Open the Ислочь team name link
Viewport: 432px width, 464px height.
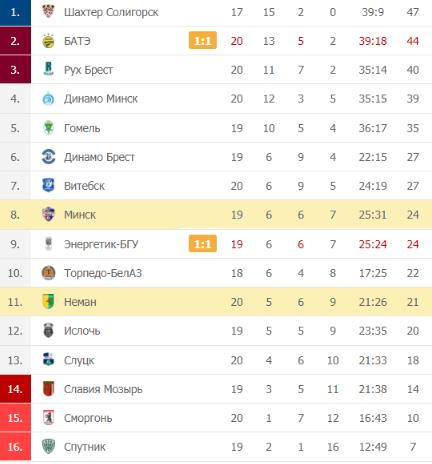pyautogui.click(x=82, y=331)
